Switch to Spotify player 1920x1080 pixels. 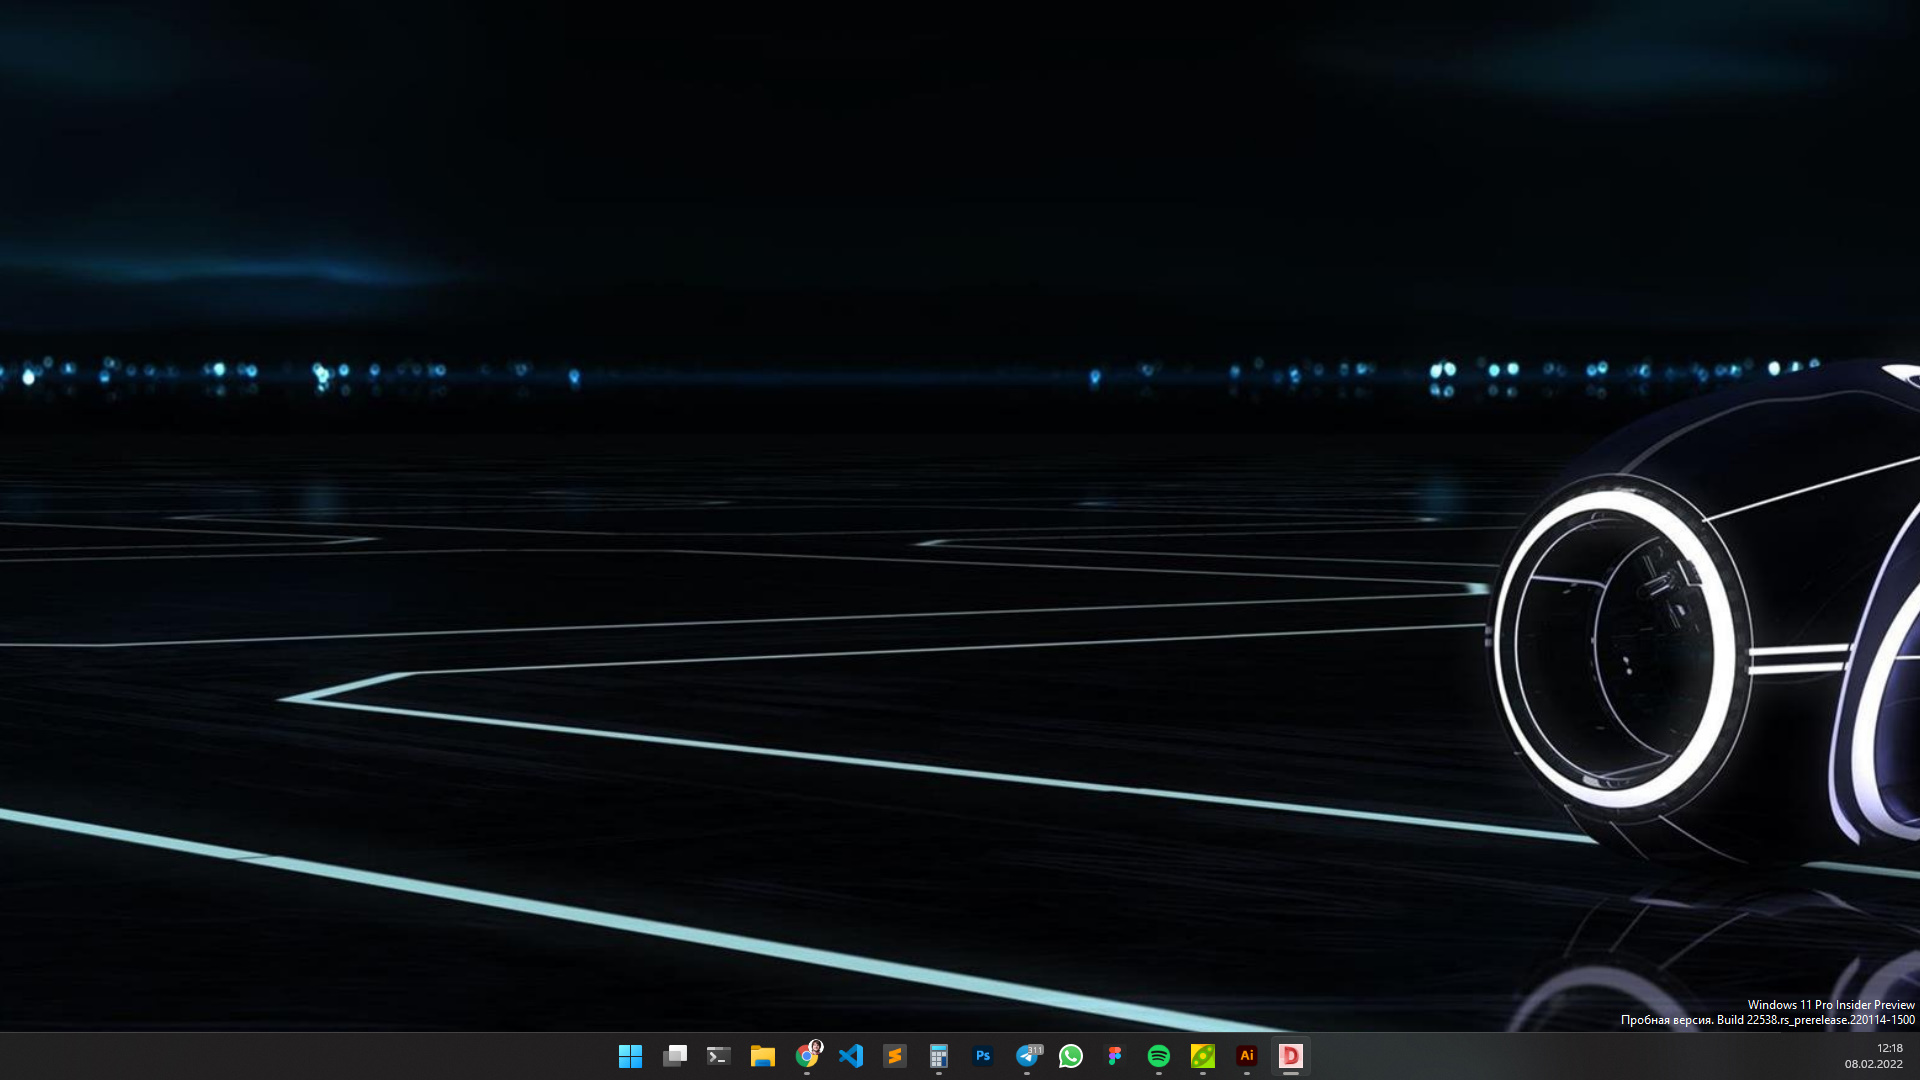click(x=1159, y=1056)
